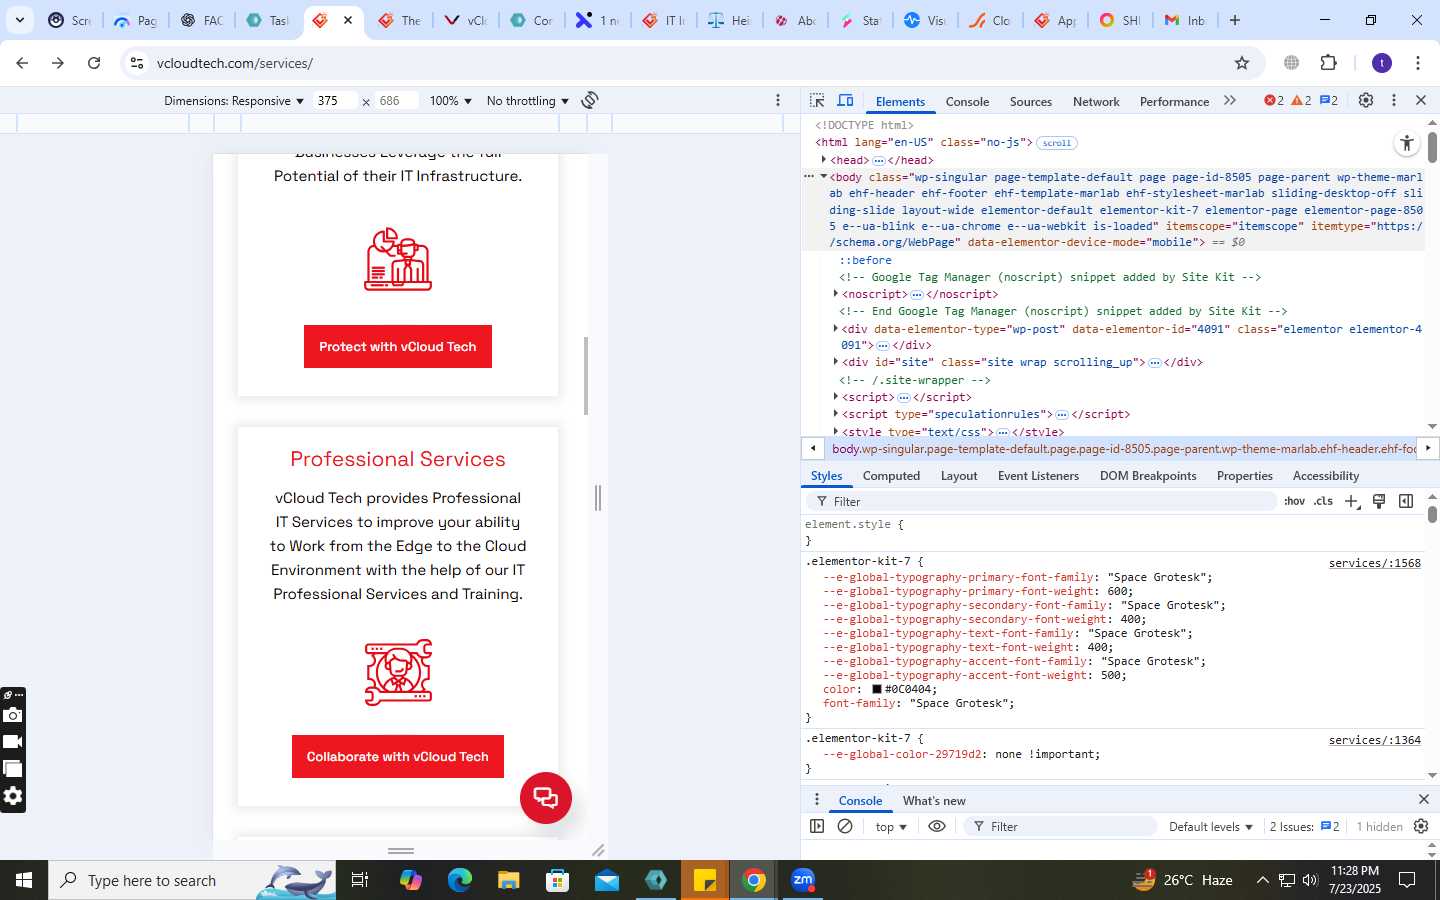Expand the div id site node
The width and height of the screenshot is (1440, 900).
pyautogui.click(x=836, y=362)
